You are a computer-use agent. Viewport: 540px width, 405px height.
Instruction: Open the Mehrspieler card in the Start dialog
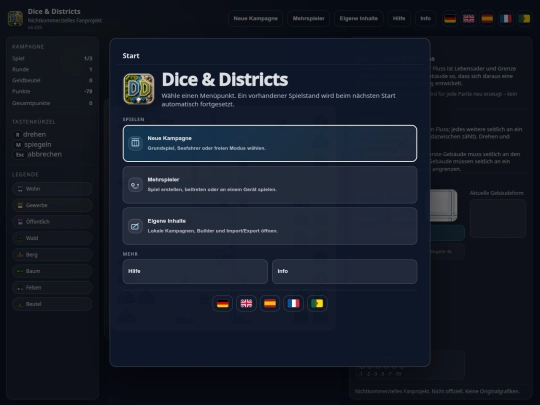(x=270, y=185)
